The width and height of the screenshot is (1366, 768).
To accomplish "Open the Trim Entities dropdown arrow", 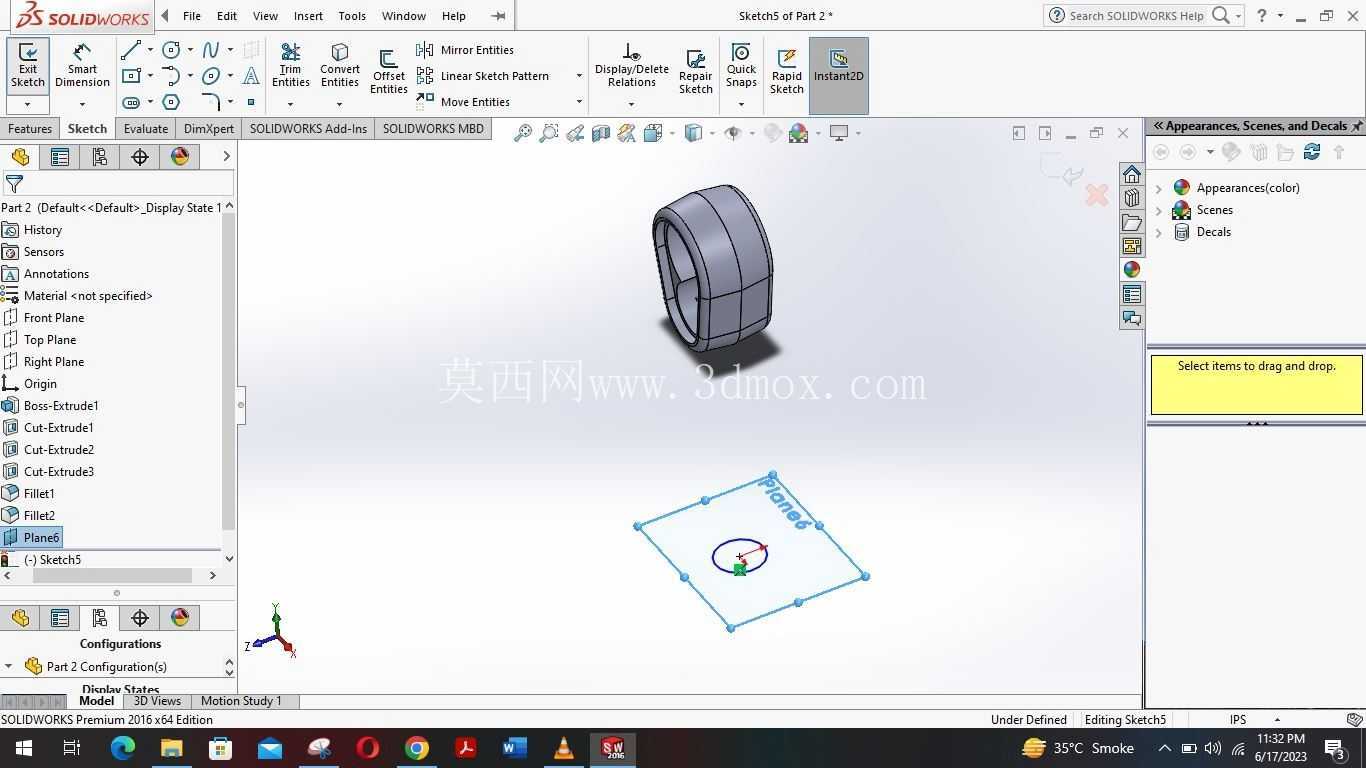I will (x=290, y=104).
